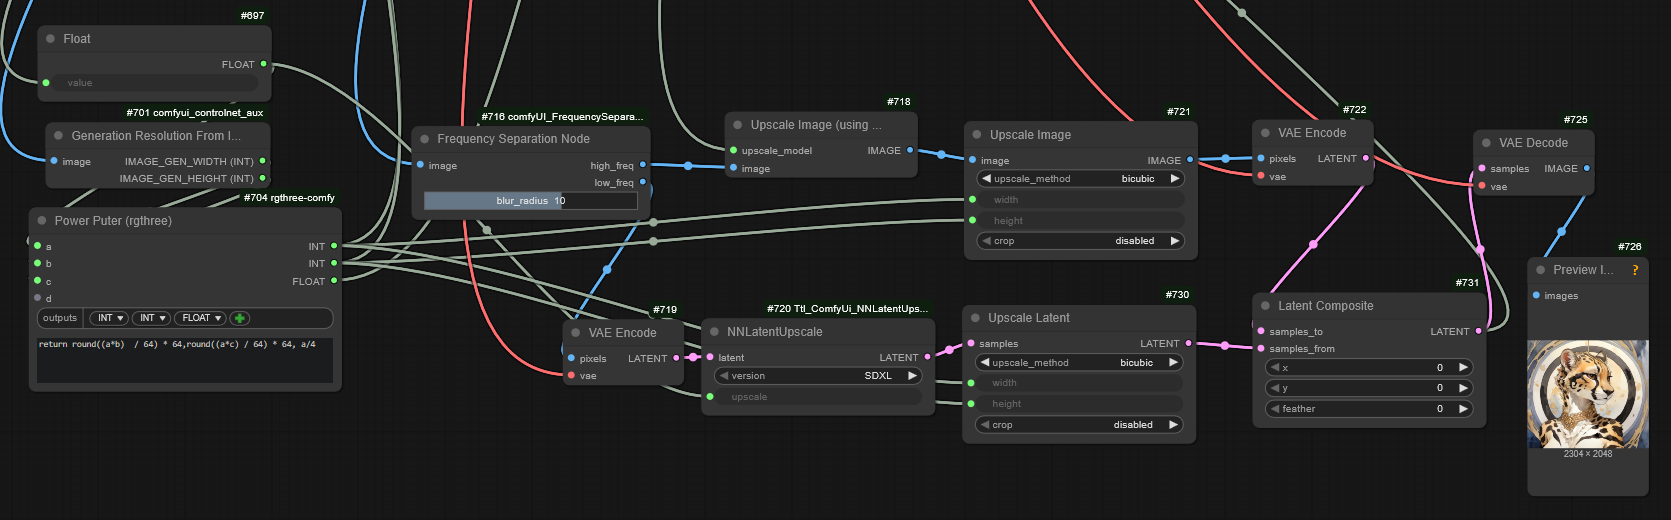
Task: Select the Latent Composite node title
Action: pyautogui.click(x=1325, y=306)
